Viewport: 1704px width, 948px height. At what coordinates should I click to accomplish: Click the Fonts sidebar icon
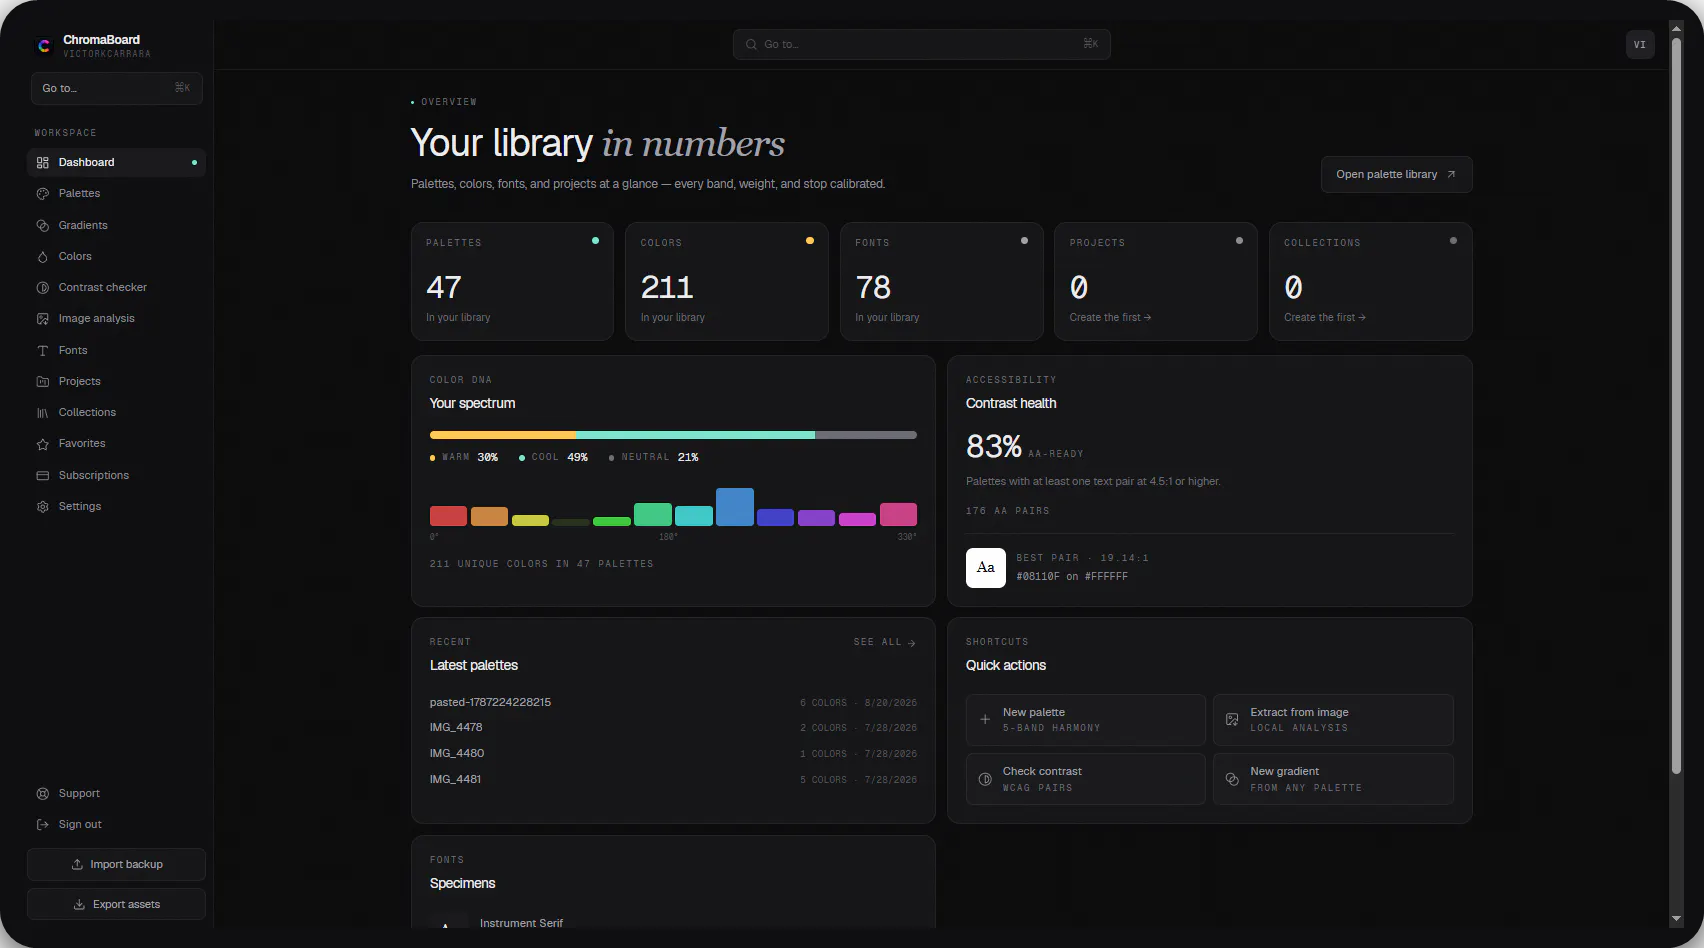click(x=43, y=351)
